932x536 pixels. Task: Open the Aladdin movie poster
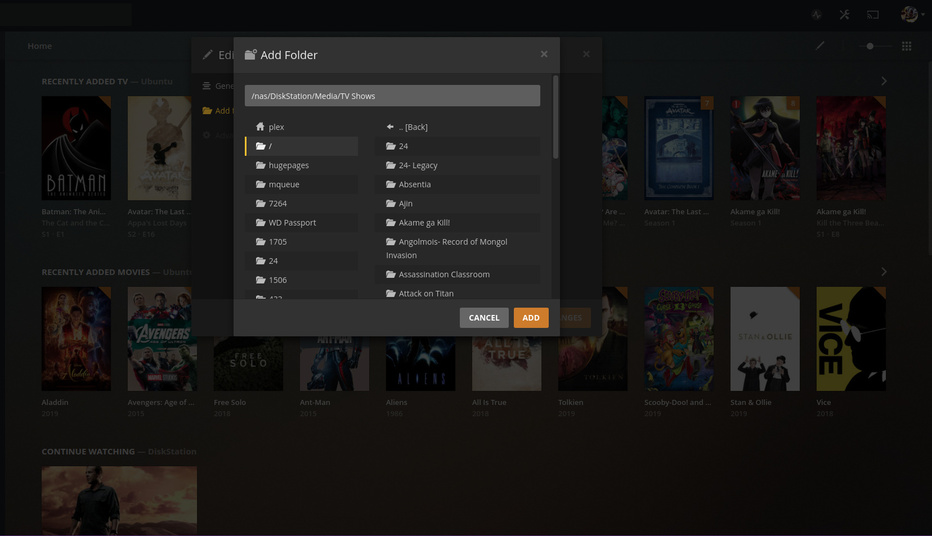pos(76,339)
